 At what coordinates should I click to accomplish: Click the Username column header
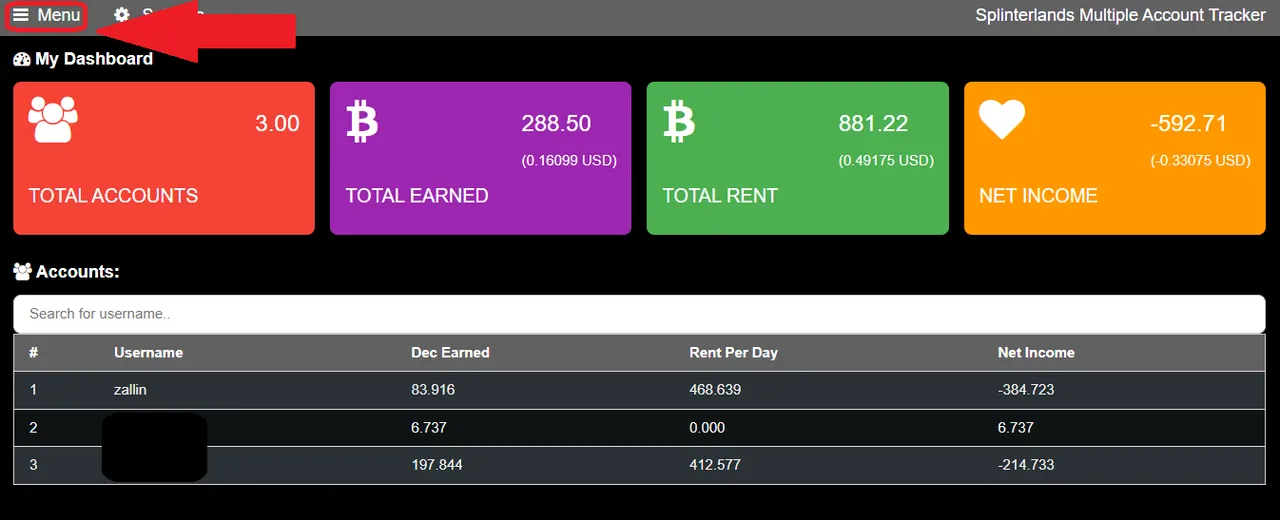pos(148,352)
